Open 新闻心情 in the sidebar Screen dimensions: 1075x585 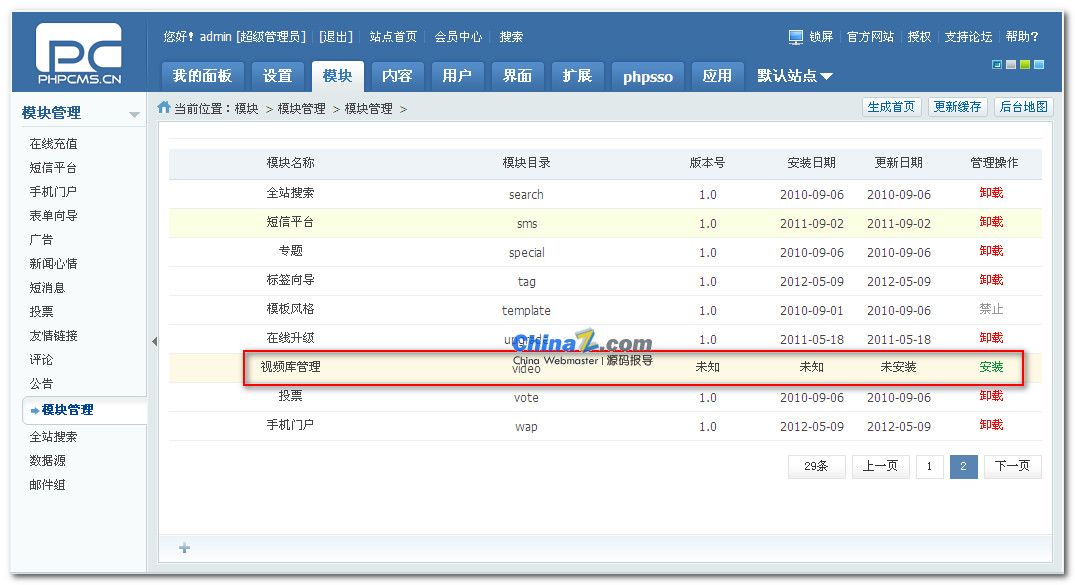[x=53, y=264]
